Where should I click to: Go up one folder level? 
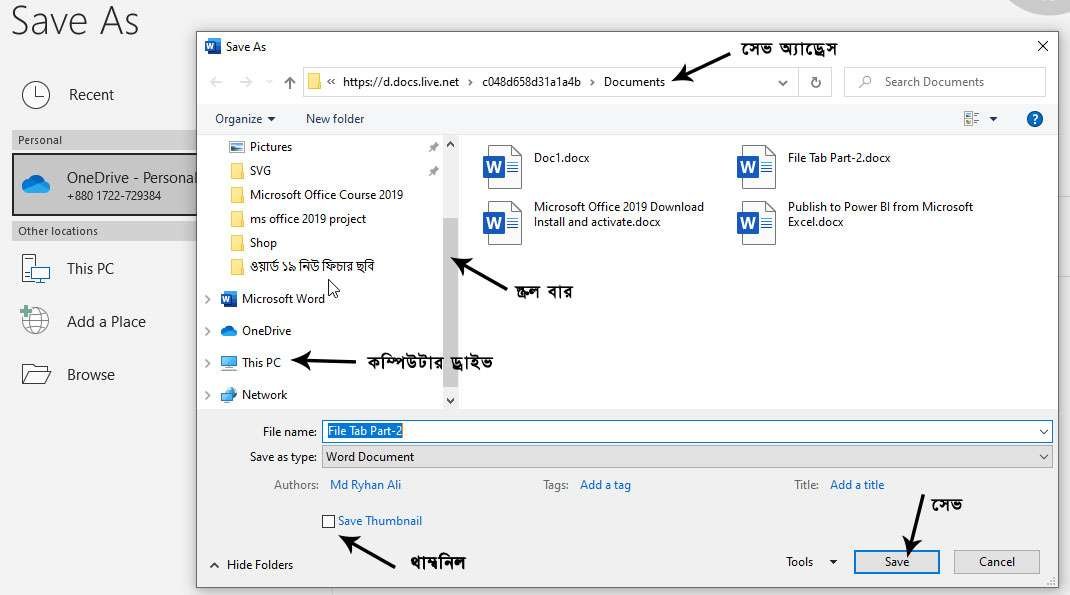point(288,82)
